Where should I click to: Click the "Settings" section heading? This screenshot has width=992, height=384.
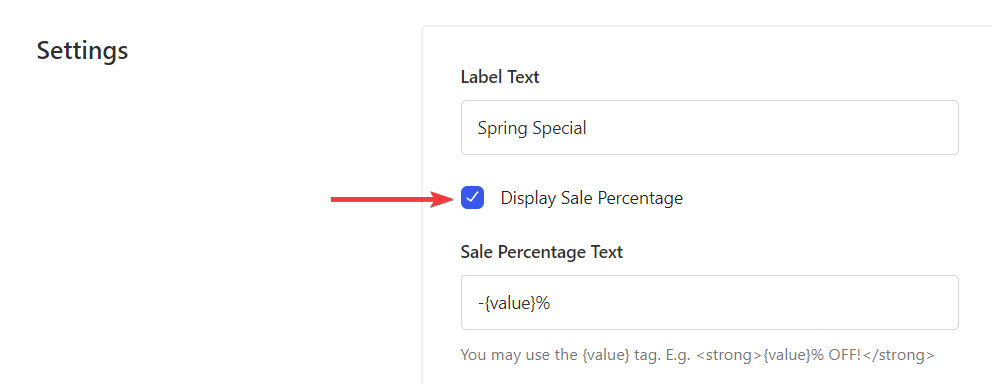click(x=82, y=50)
